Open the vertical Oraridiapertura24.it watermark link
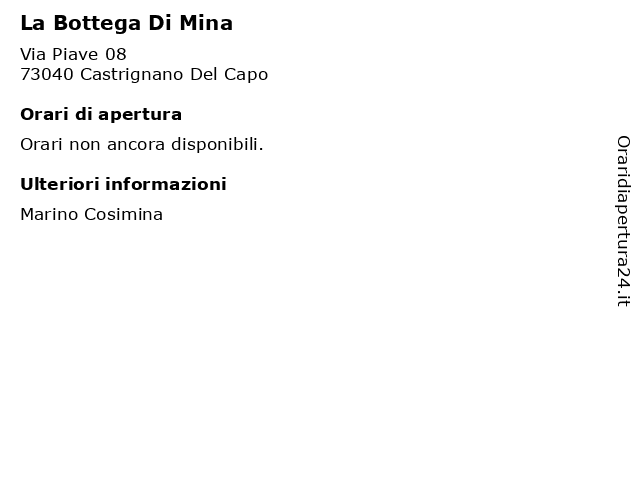Image resolution: width=640 pixels, height=480 pixels. point(623,221)
